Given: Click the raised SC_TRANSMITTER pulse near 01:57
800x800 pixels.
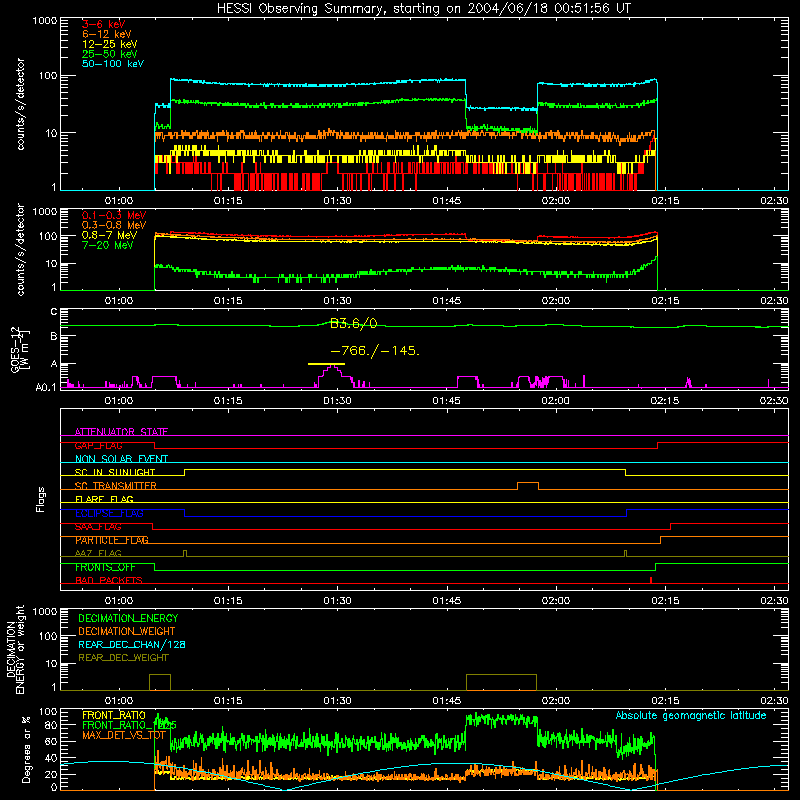Looking at the screenshot, I should pos(528,486).
